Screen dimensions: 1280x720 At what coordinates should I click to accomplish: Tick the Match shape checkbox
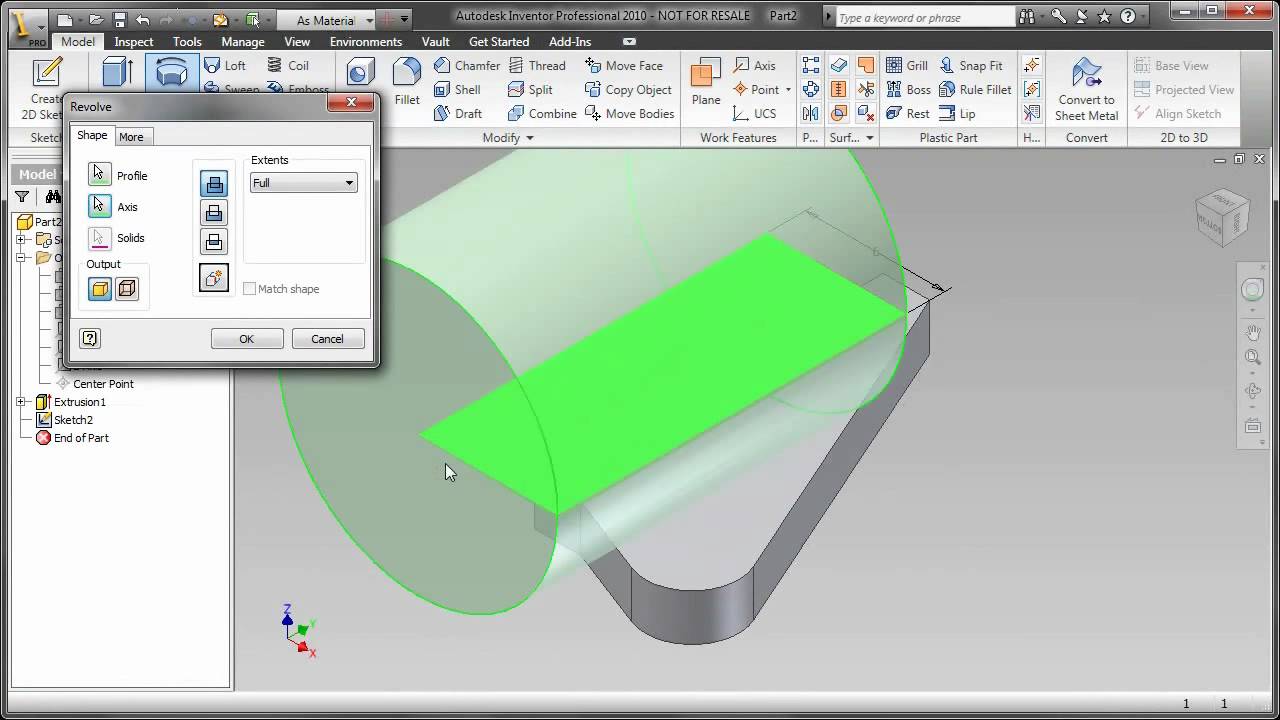tap(250, 289)
